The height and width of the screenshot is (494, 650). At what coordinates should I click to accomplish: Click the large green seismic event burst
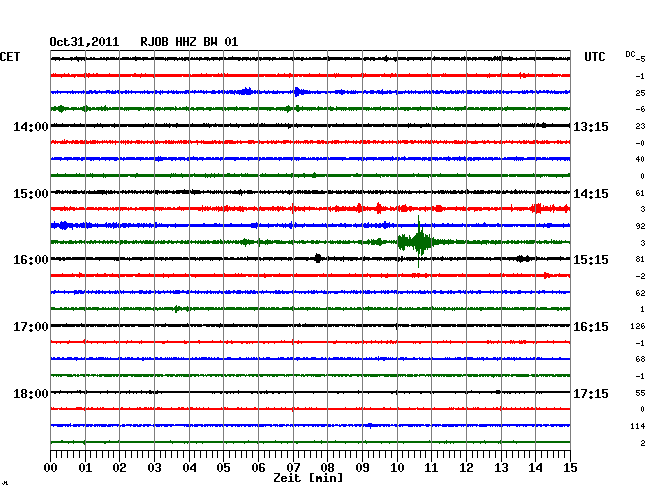coord(417,242)
